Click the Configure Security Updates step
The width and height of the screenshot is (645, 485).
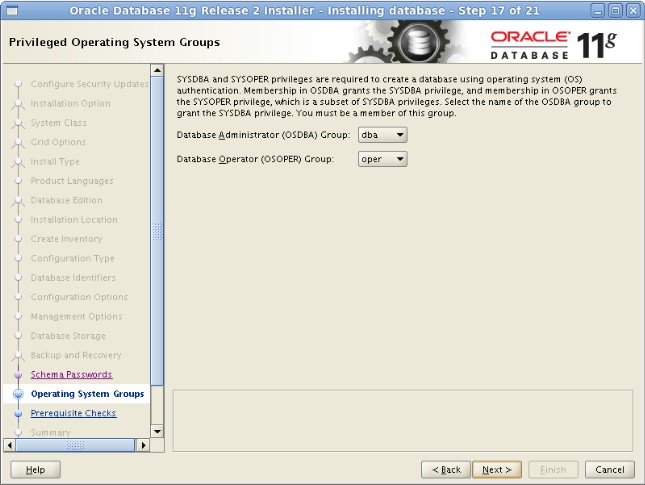[x=90, y=84]
